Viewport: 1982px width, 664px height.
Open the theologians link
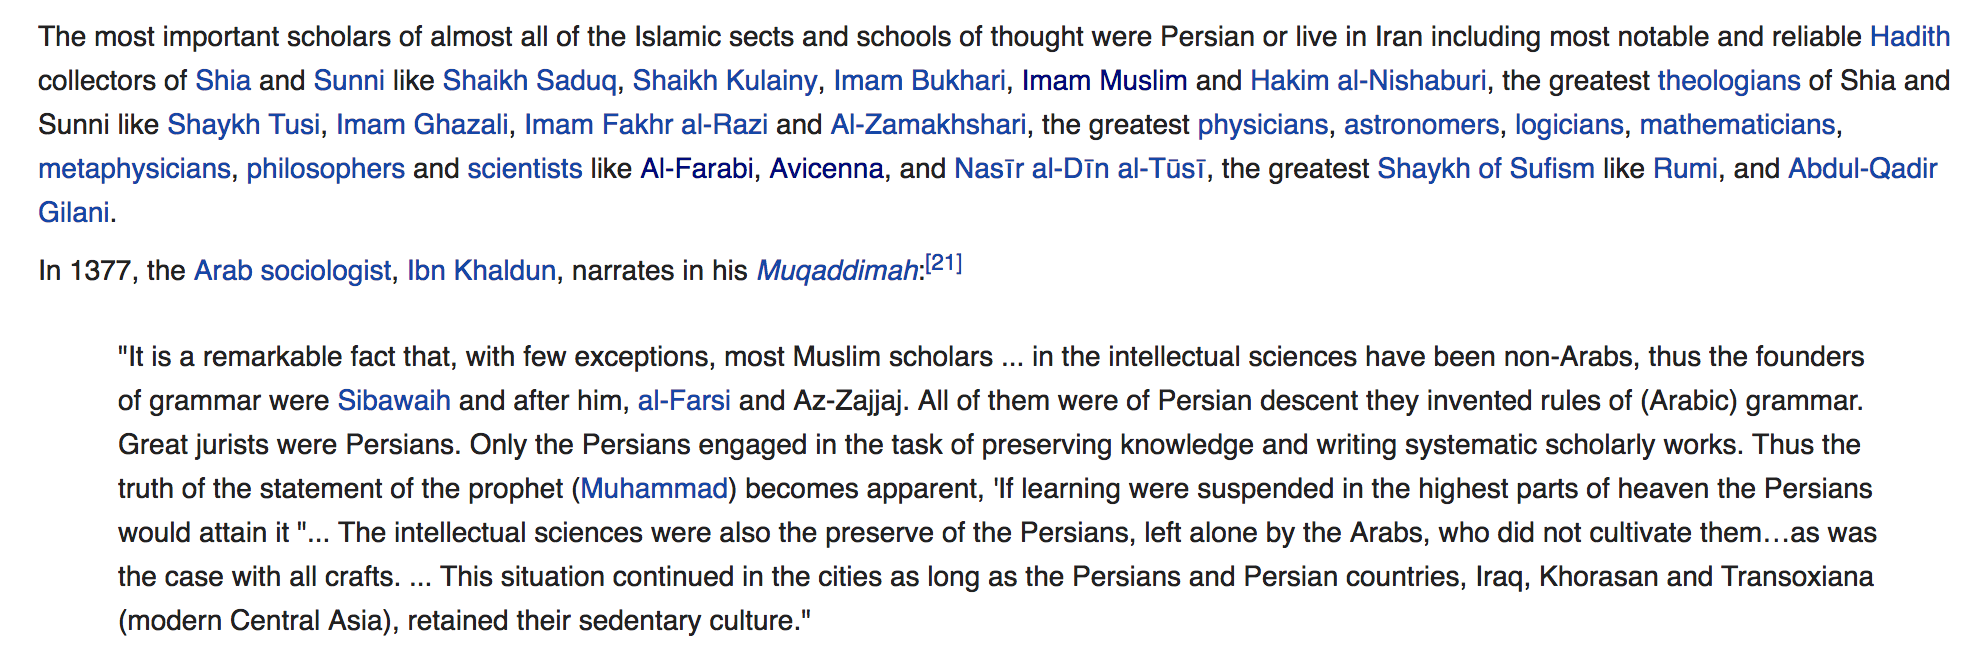pos(1728,81)
